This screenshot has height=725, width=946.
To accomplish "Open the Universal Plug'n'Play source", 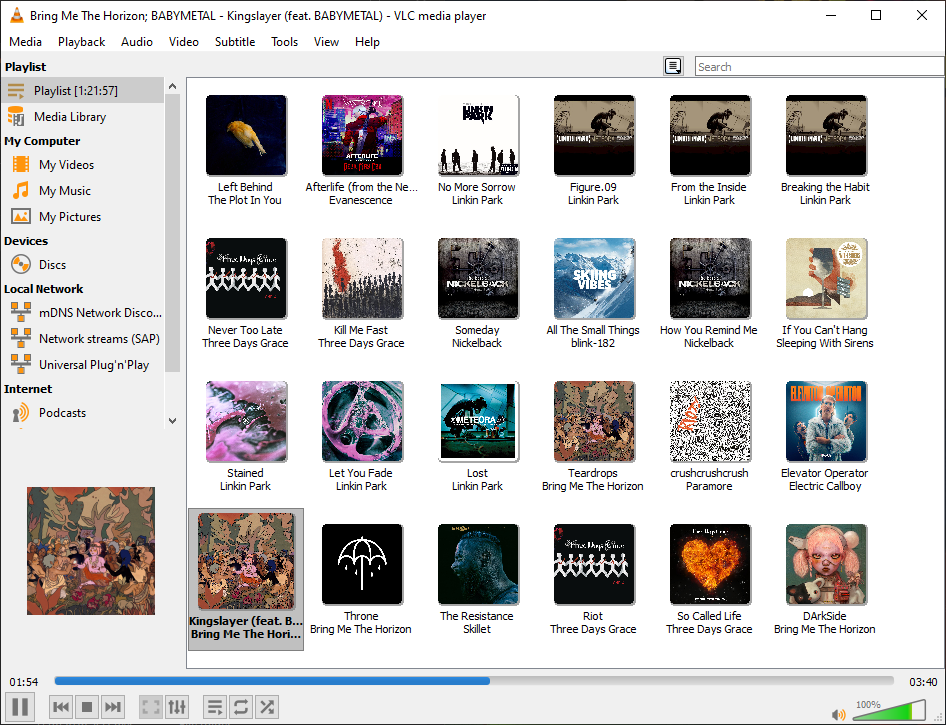I will [96, 364].
